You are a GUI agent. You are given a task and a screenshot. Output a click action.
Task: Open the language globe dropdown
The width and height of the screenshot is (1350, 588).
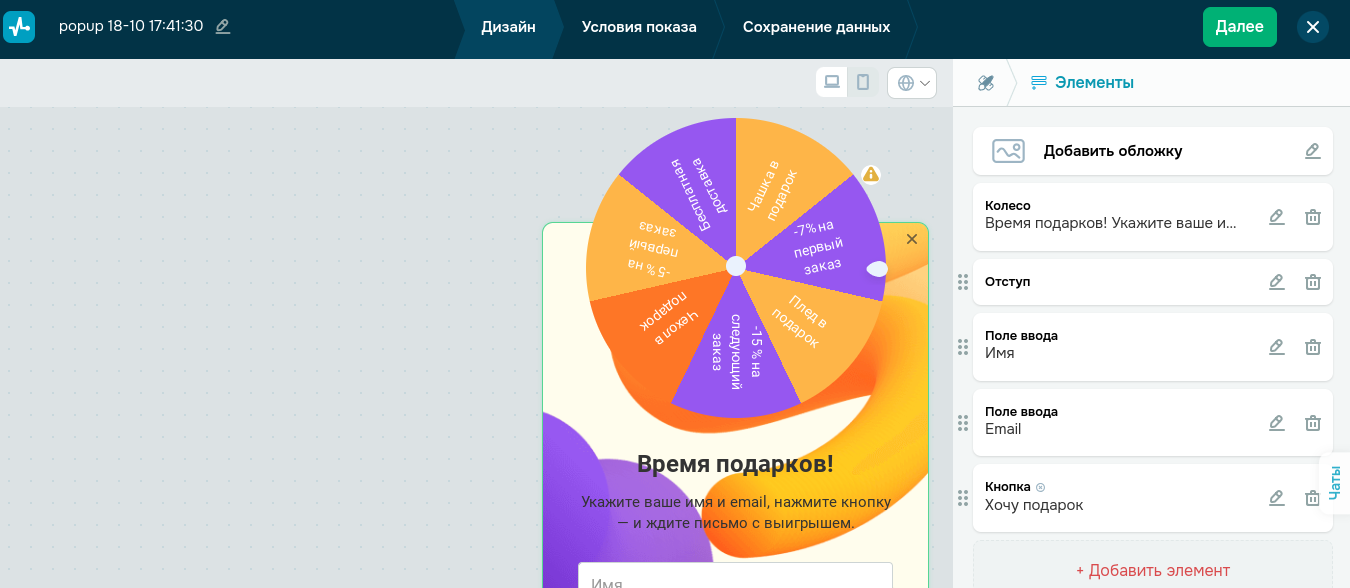(912, 83)
